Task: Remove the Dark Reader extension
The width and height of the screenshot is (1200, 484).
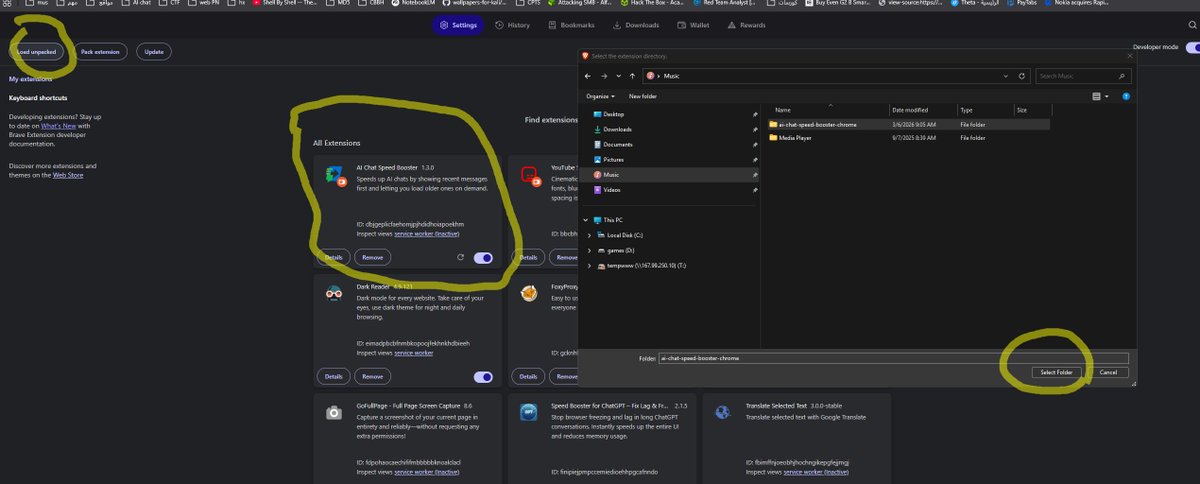Action: (x=372, y=377)
